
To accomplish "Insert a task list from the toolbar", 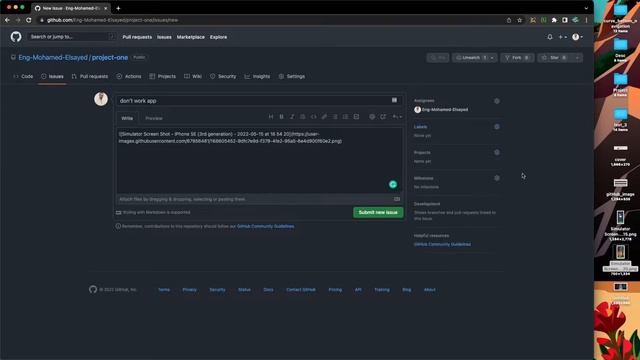I will (356, 117).
